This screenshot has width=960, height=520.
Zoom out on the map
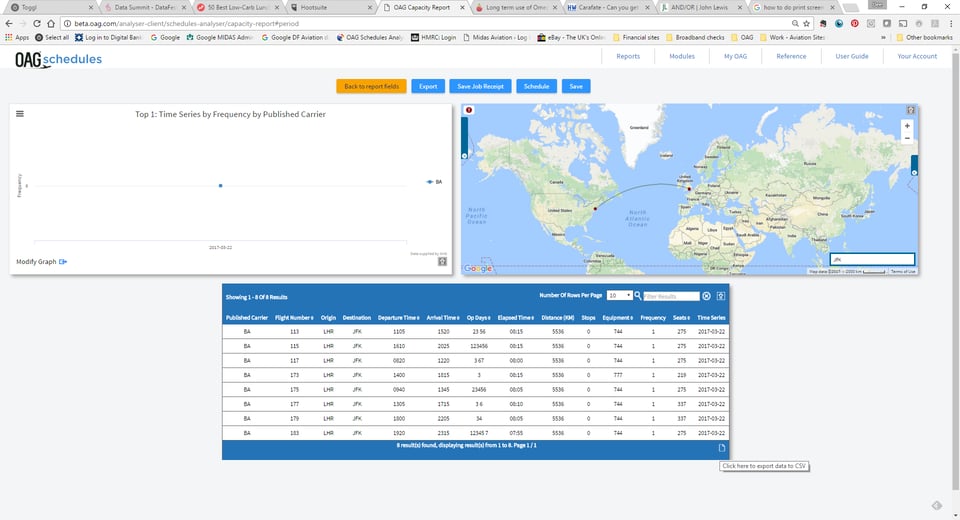point(907,138)
